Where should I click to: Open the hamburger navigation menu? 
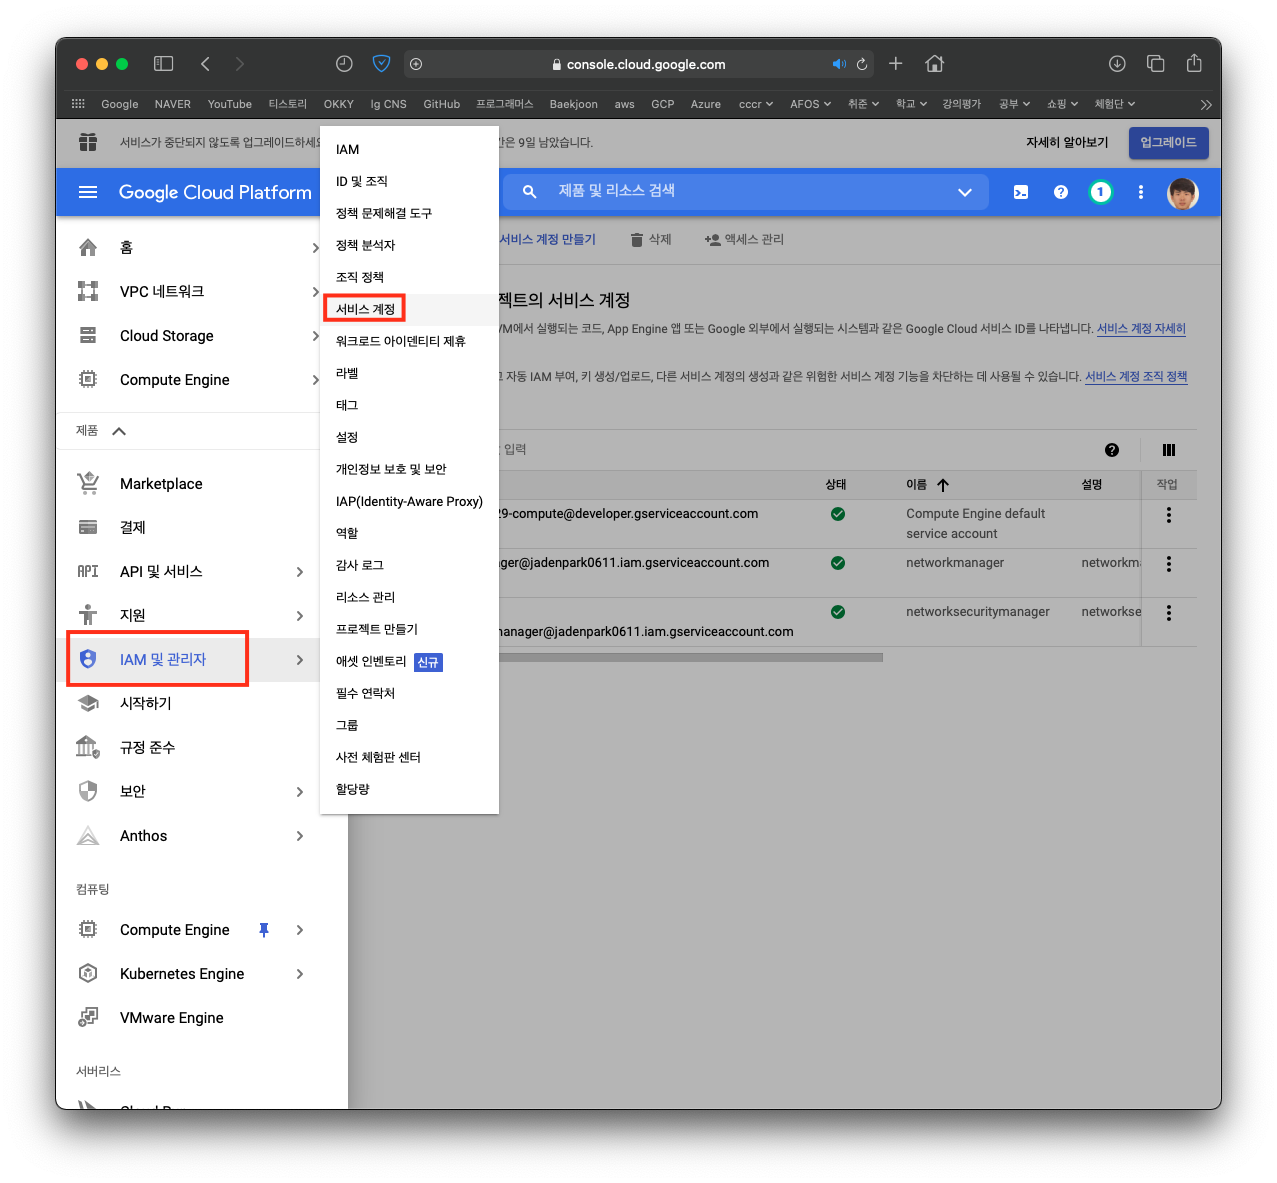pos(88,192)
